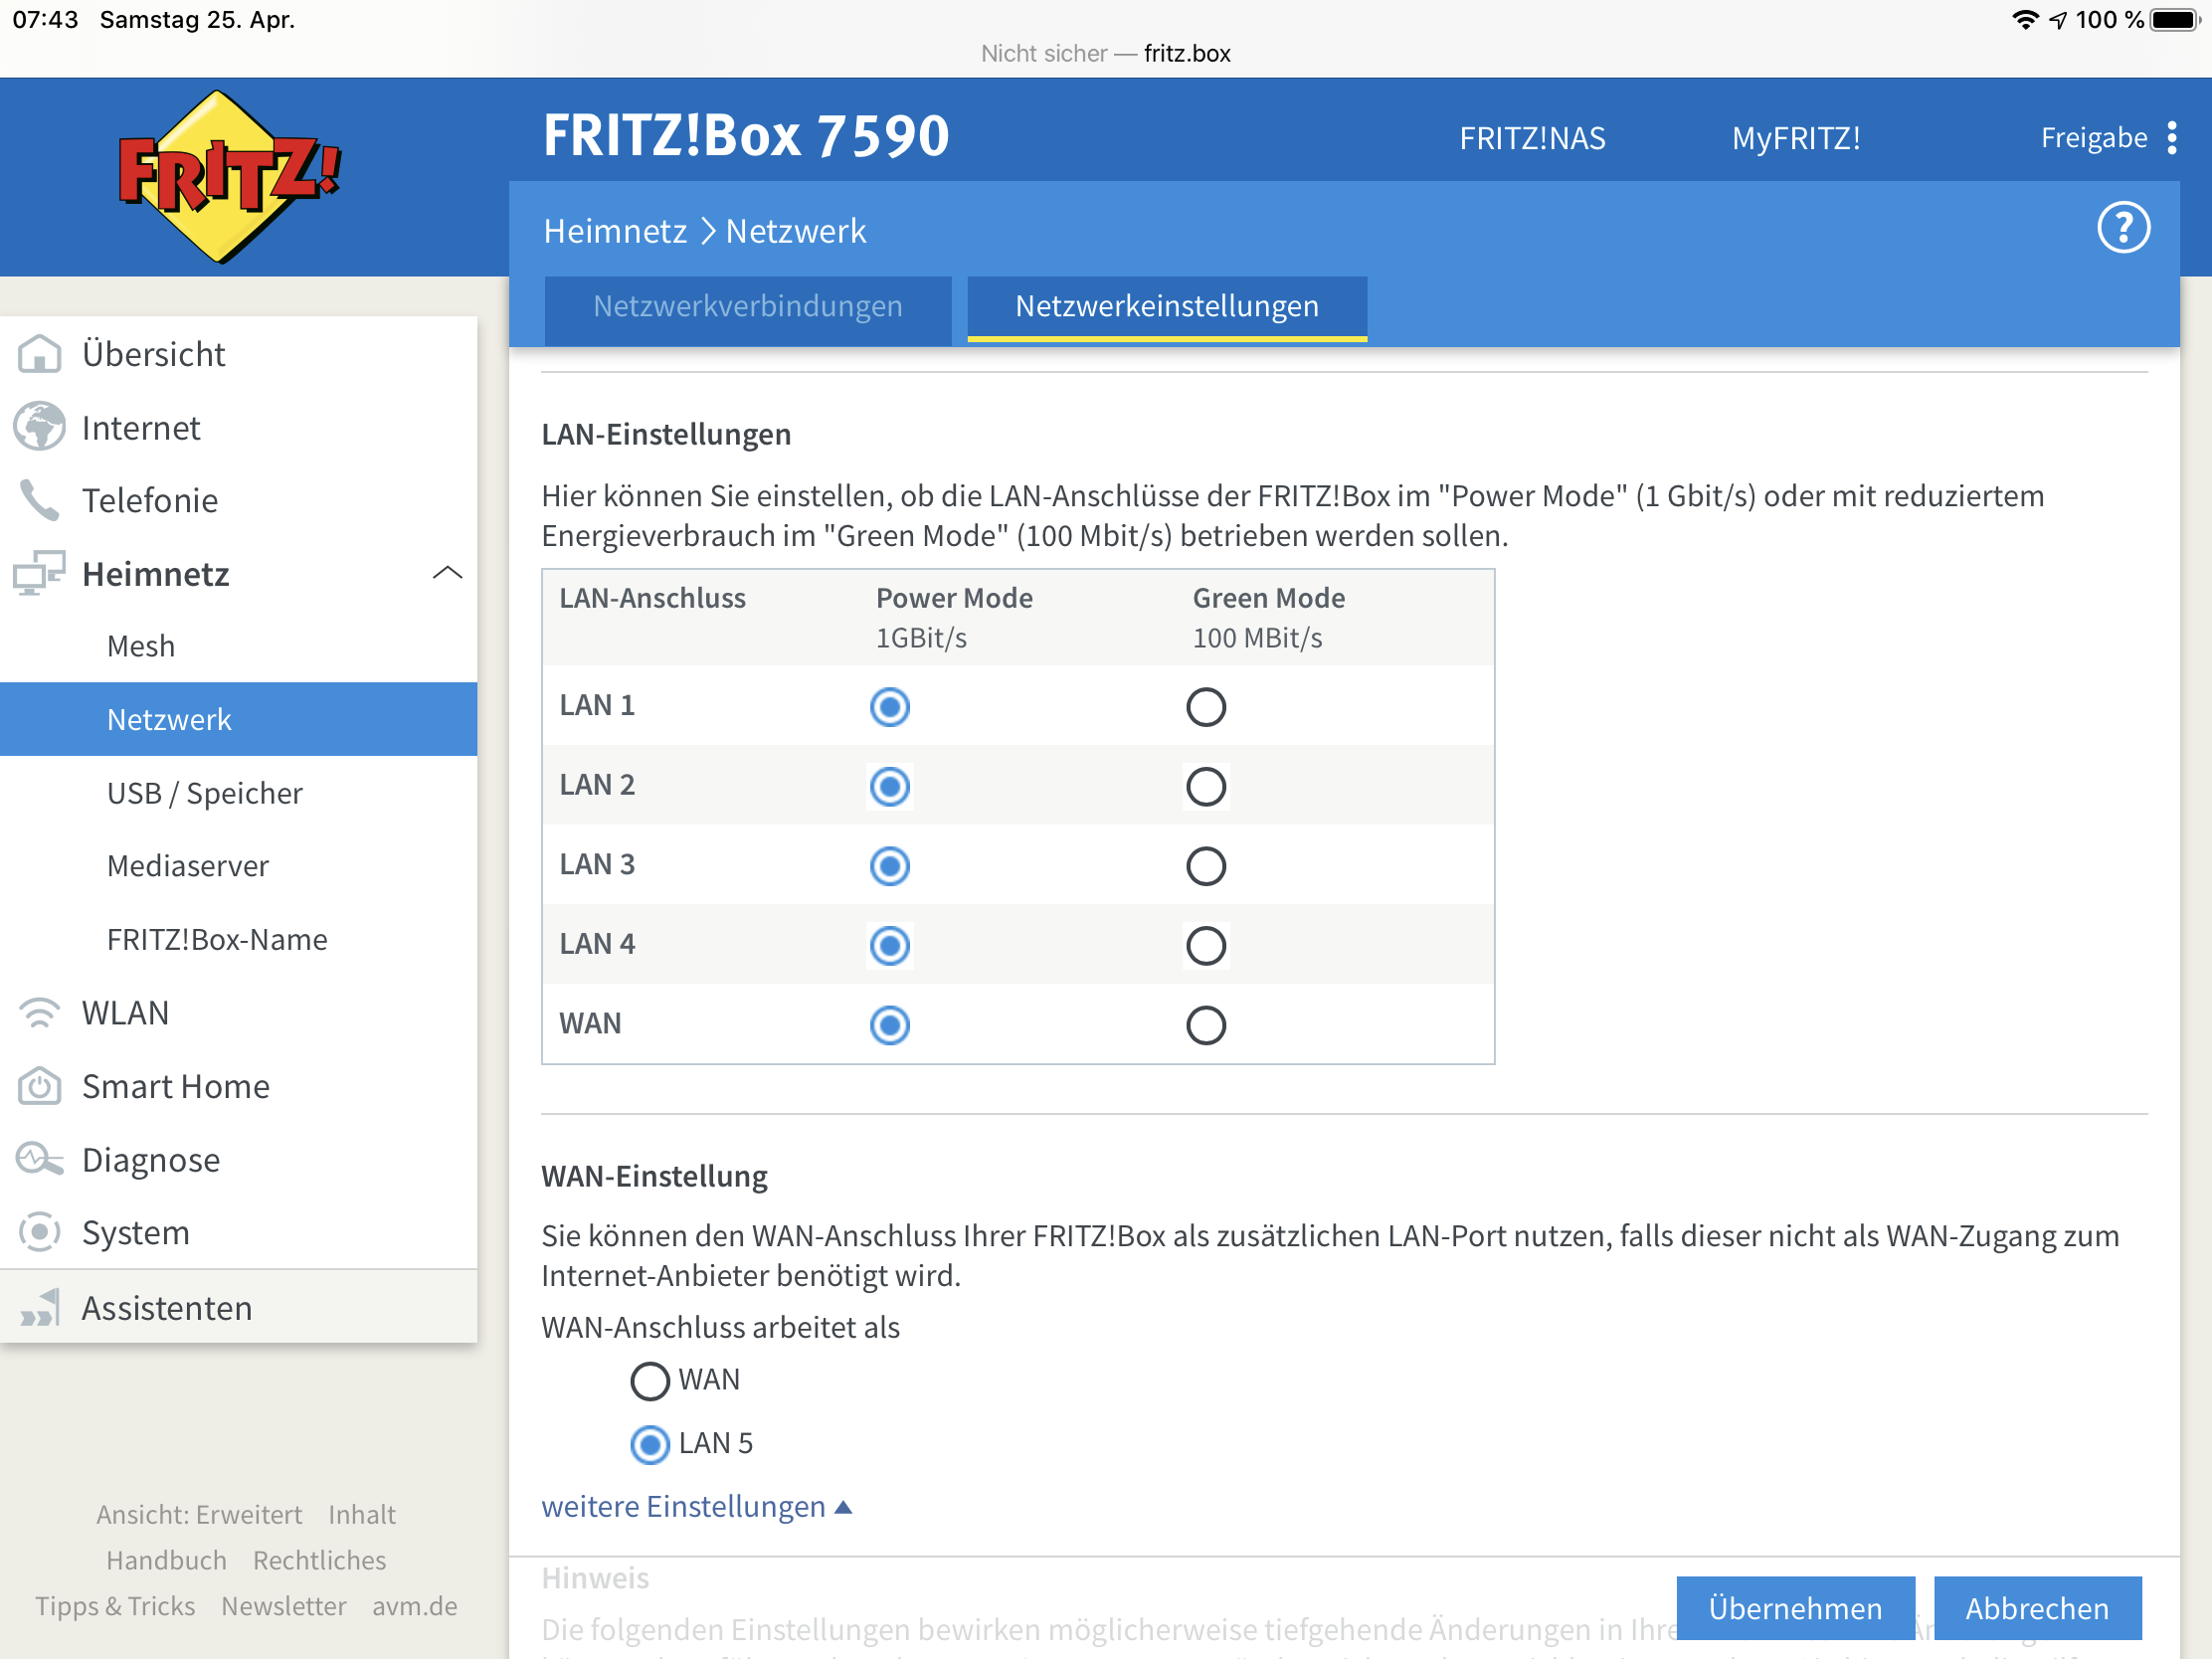Select Green Mode for LAN 4
Image resolution: width=2212 pixels, height=1659 pixels.
pos(1206,946)
